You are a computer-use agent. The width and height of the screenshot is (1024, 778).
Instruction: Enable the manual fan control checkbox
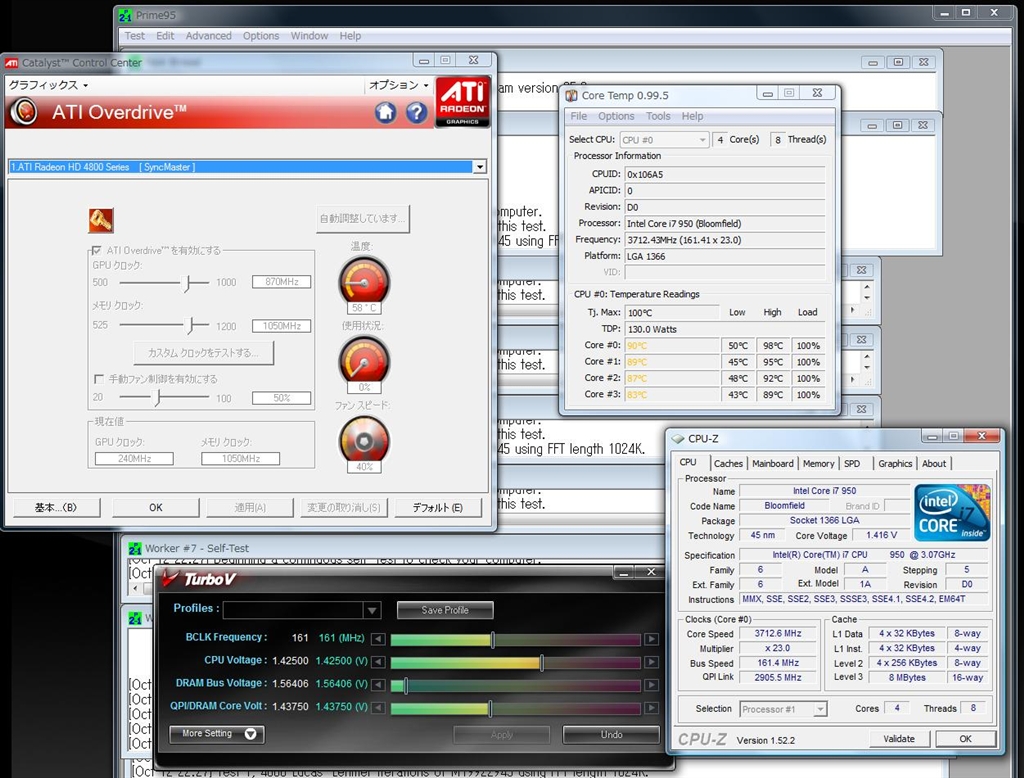pyautogui.click(x=98, y=379)
